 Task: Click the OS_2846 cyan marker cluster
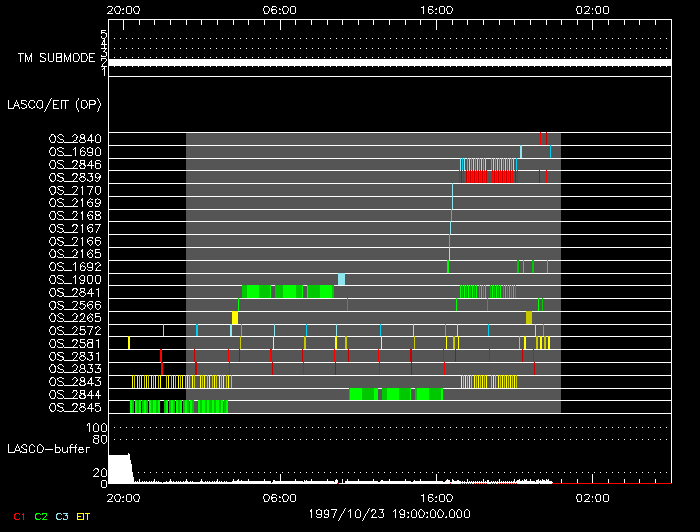coord(488,164)
